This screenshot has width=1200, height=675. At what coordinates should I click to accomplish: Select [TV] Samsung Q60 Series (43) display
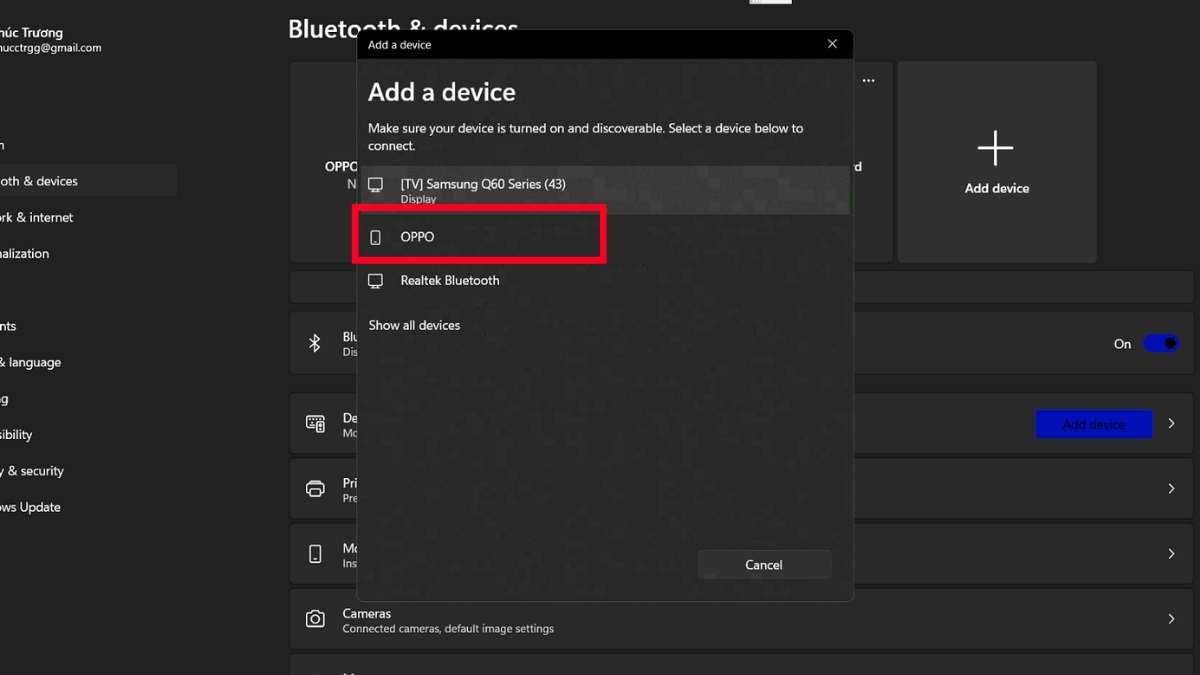pyautogui.click(x=604, y=190)
